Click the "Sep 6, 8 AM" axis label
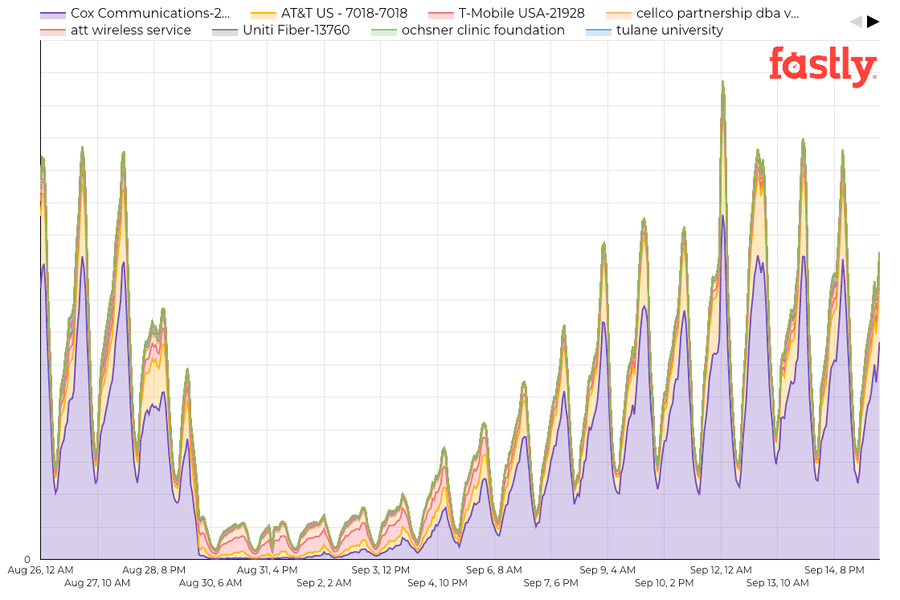The width and height of the screenshot is (900, 600). click(x=494, y=570)
